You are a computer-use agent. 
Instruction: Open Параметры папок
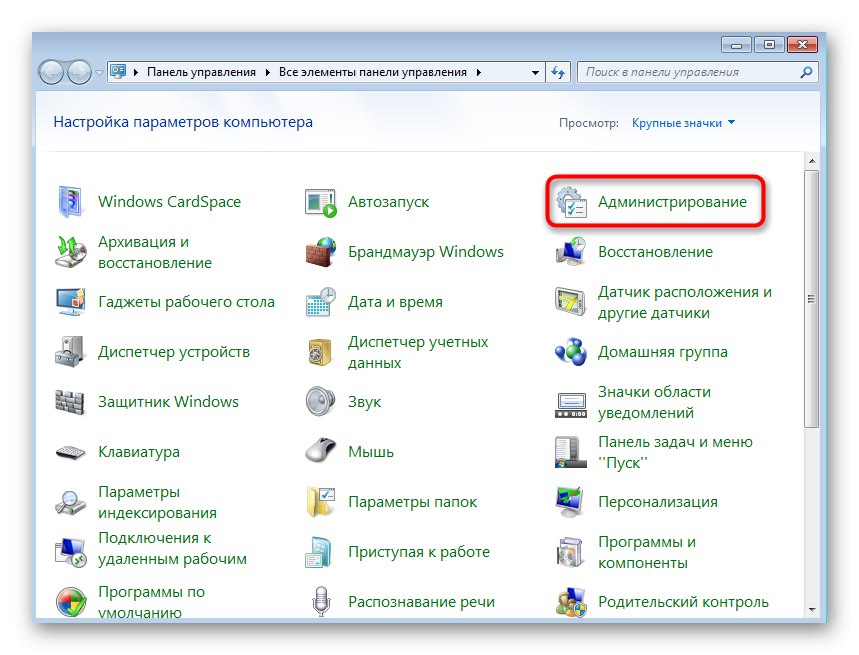(414, 501)
